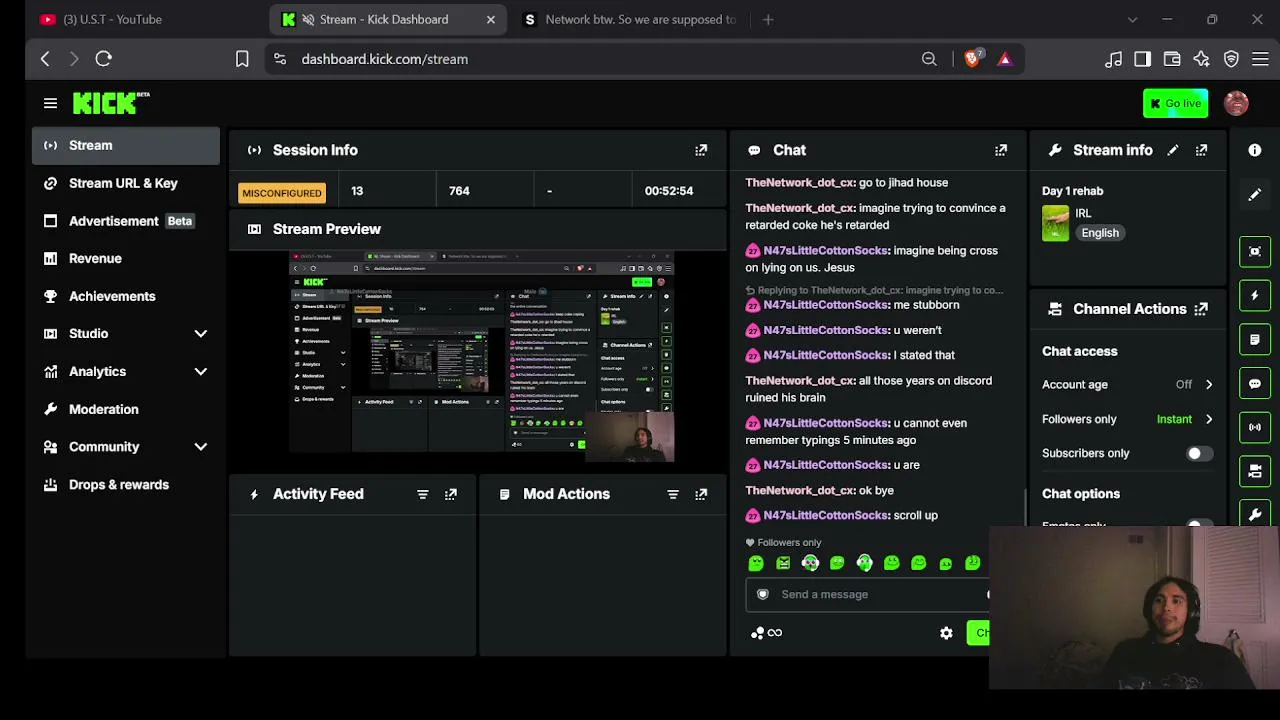Image resolution: width=1280 pixels, height=720 pixels.
Task: Click the pencil edit icon in the right sidebar
Action: [x=1255, y=194]
